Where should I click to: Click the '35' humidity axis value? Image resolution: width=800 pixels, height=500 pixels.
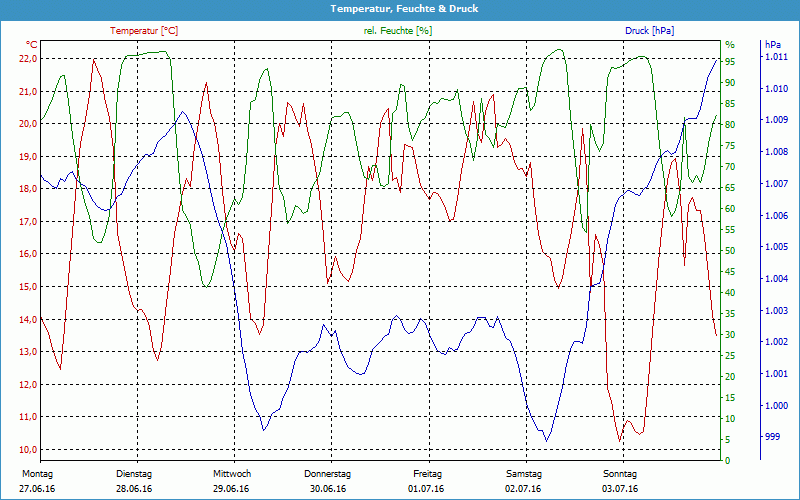click(x=730, y=314)
